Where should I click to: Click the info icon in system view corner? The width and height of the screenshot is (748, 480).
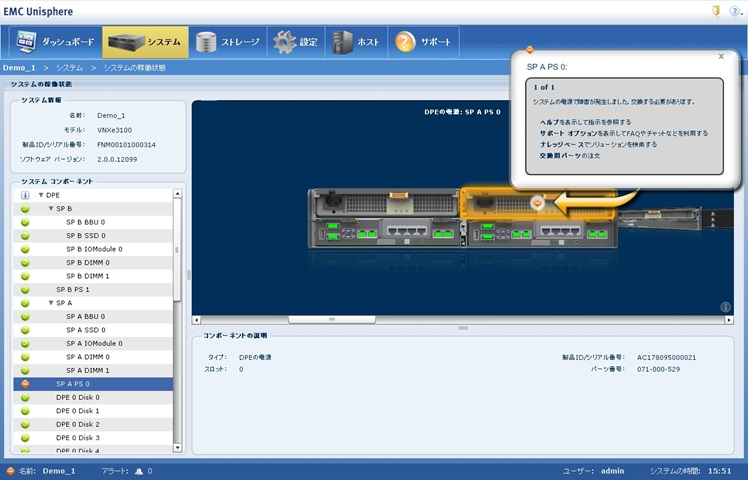point(725,307)
